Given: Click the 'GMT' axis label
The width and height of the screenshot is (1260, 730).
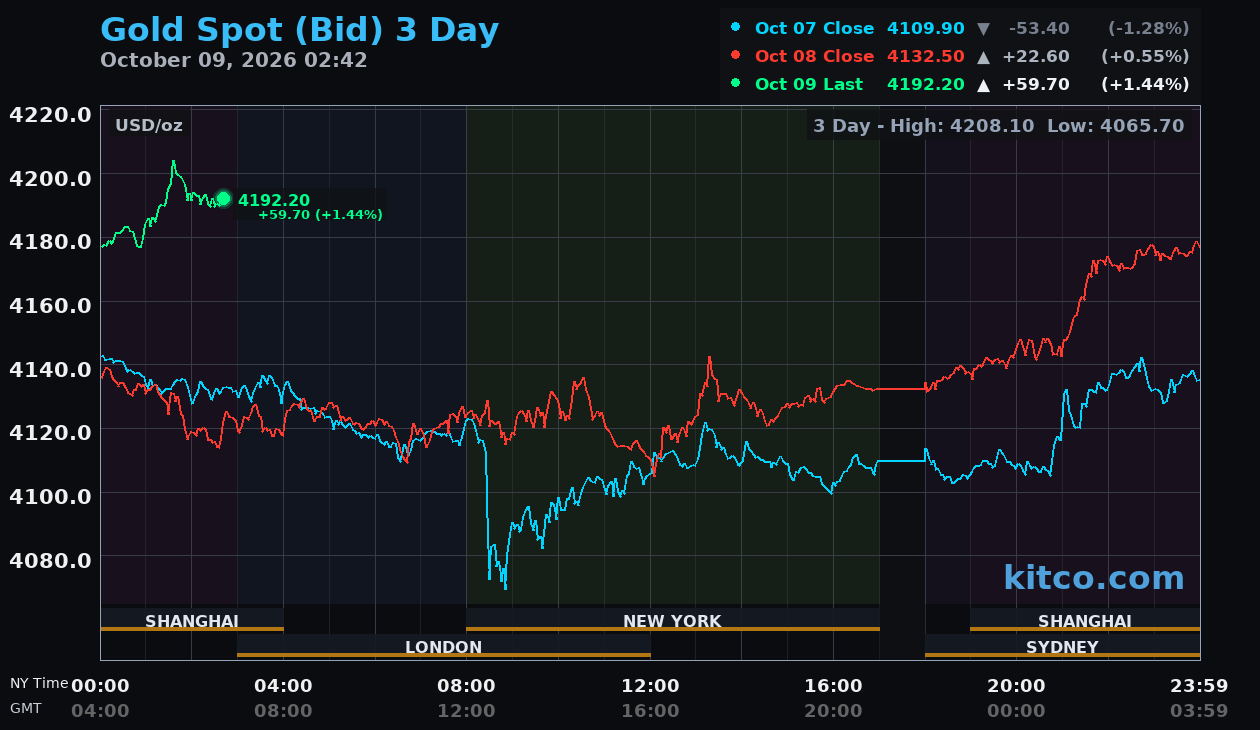Looking at the screenshot, I should (26, 708).
